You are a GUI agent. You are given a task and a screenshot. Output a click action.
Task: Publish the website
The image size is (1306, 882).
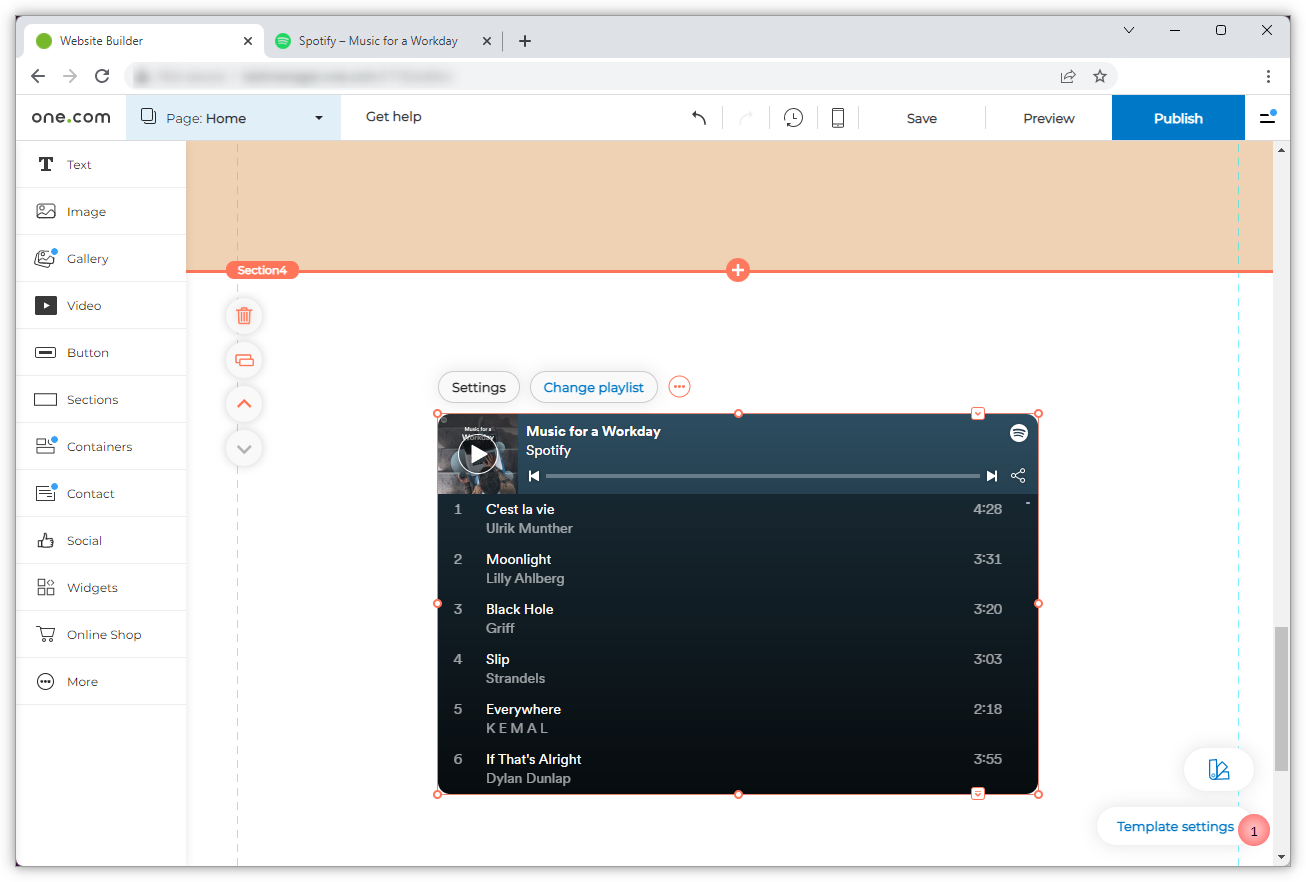[1177, 117]
